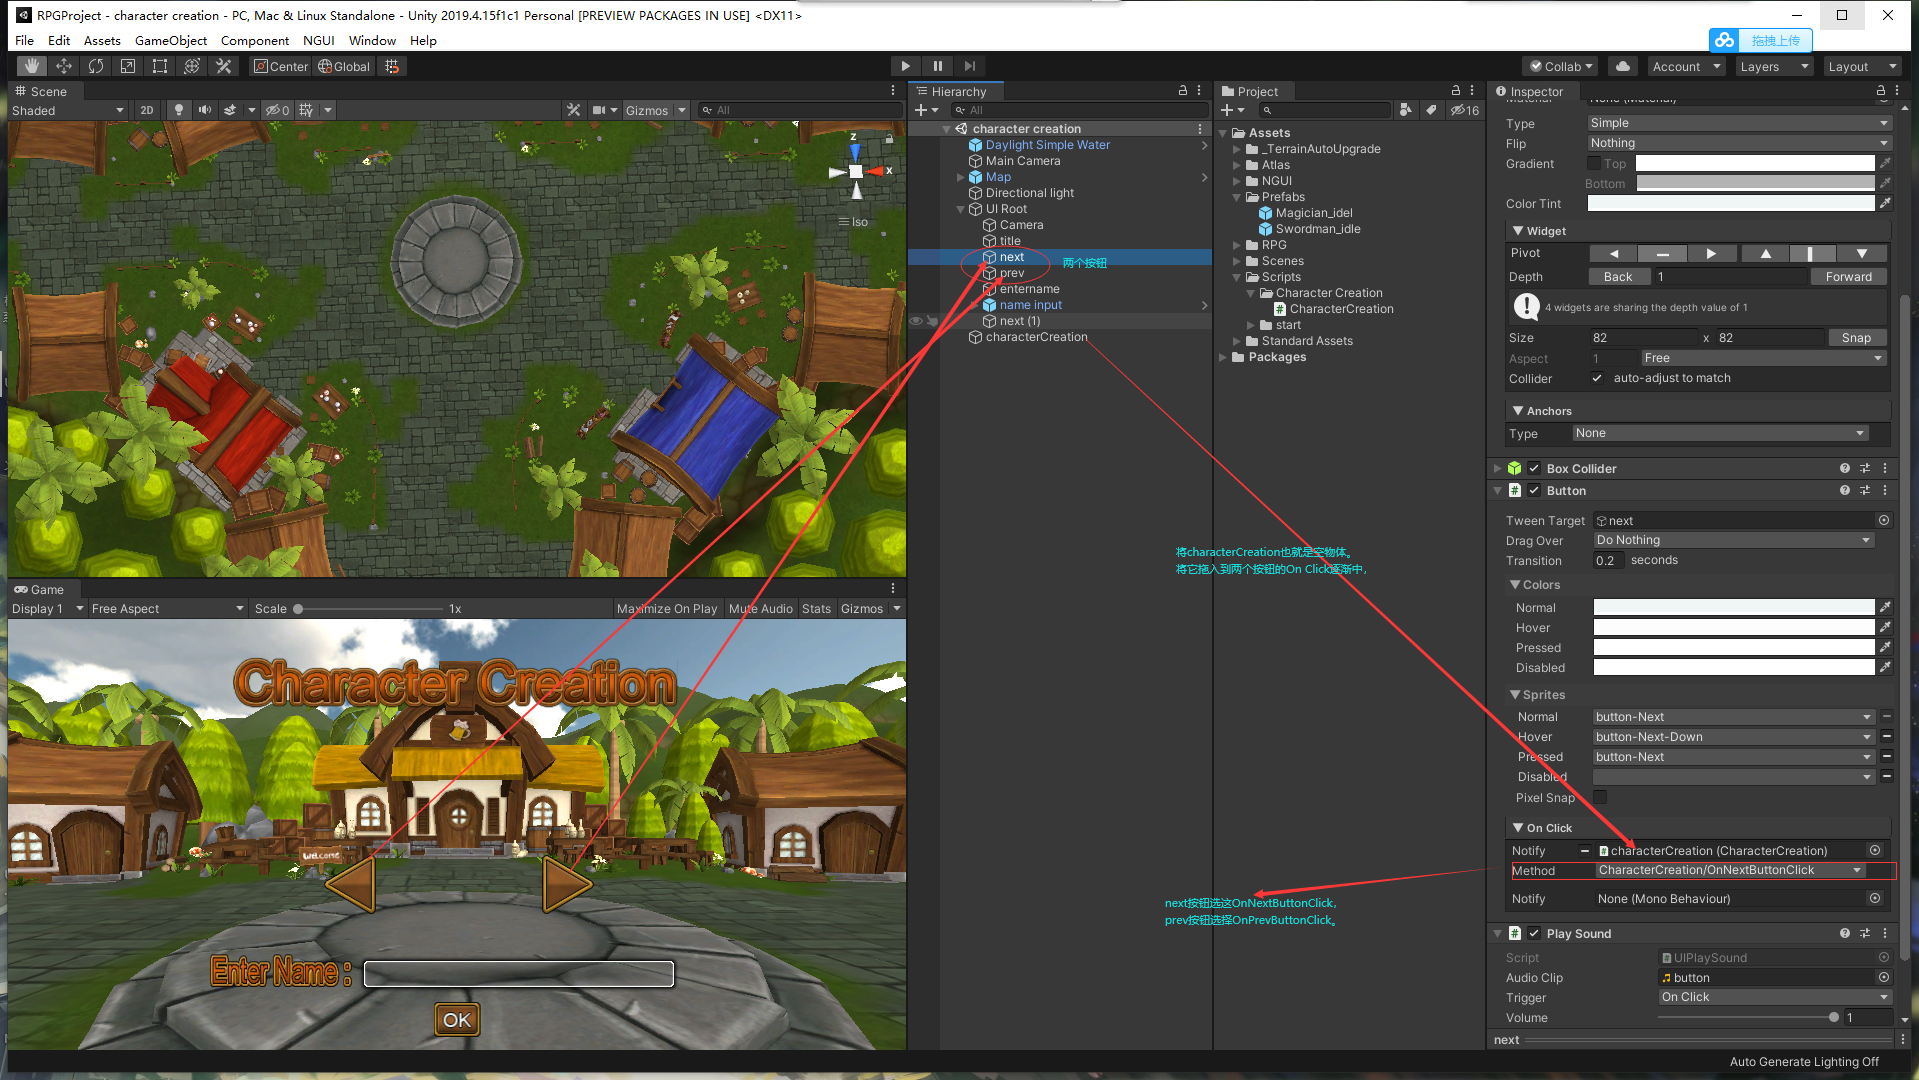
Task: Select the Hand tool in the toolbar
Action: click(x=30, y=66)
